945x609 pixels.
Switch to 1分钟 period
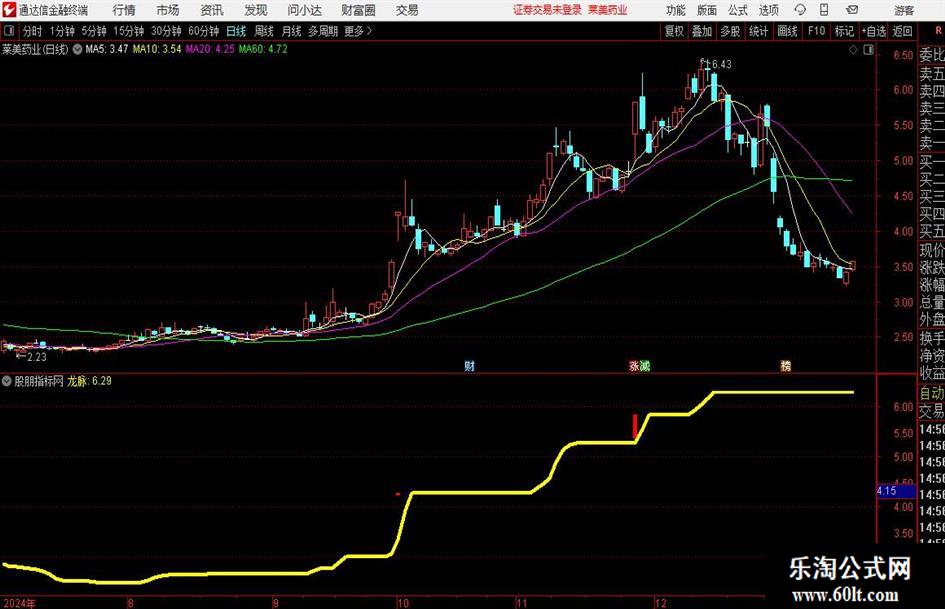[62, 31]
